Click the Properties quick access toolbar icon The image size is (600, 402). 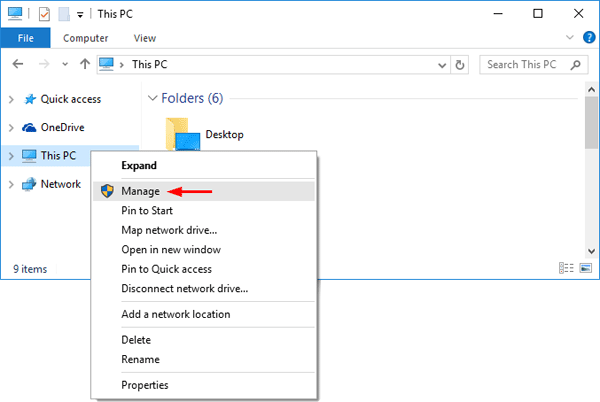[44, 14]
